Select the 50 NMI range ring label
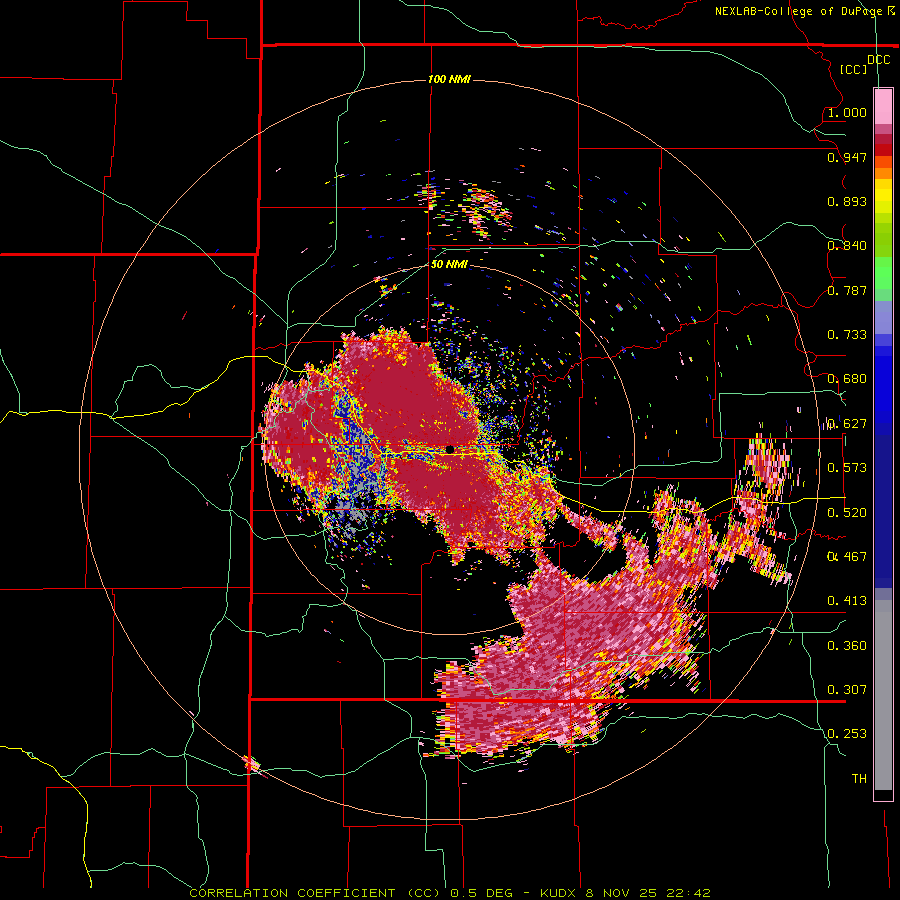900x900 pixels. 449,264
